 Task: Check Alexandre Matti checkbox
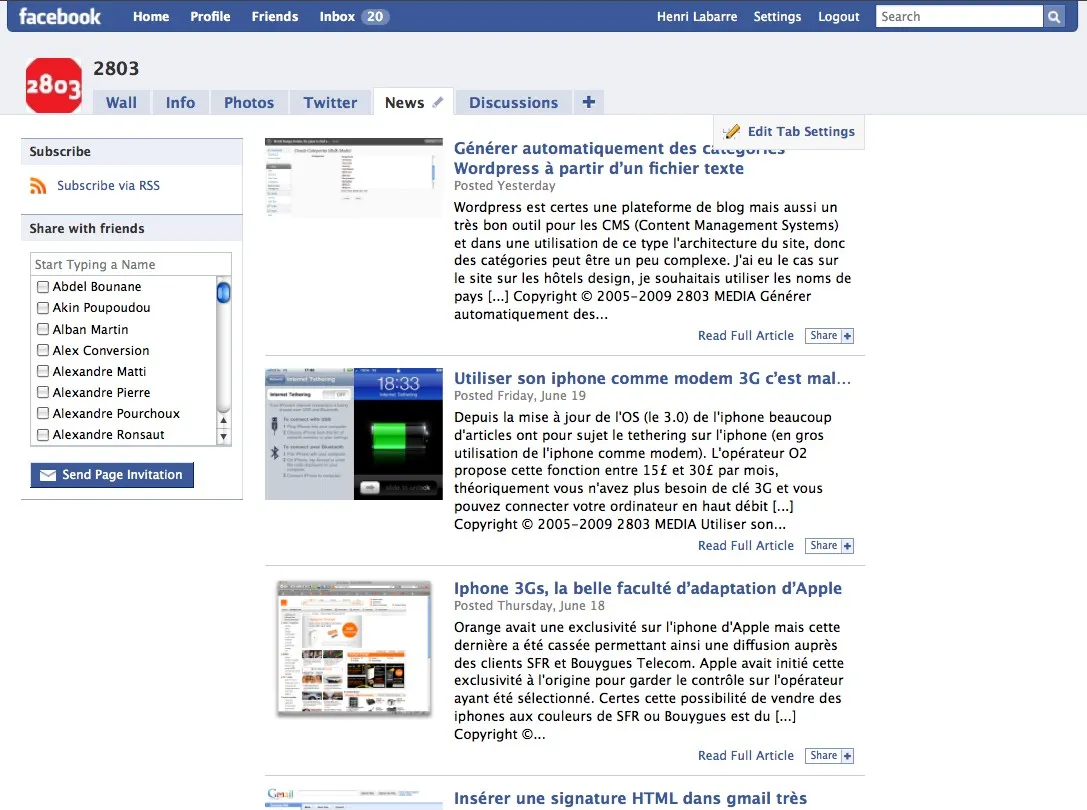coord(43,371)
